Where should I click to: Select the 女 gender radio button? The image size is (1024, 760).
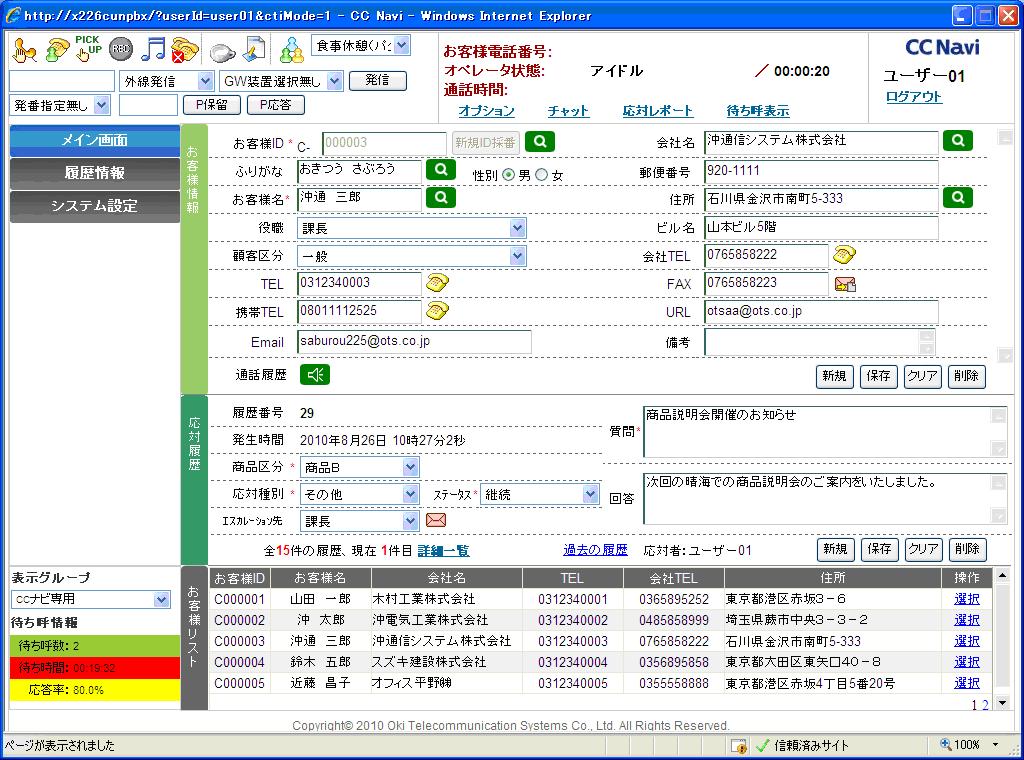pyautogui.click(x=541, y=175)
